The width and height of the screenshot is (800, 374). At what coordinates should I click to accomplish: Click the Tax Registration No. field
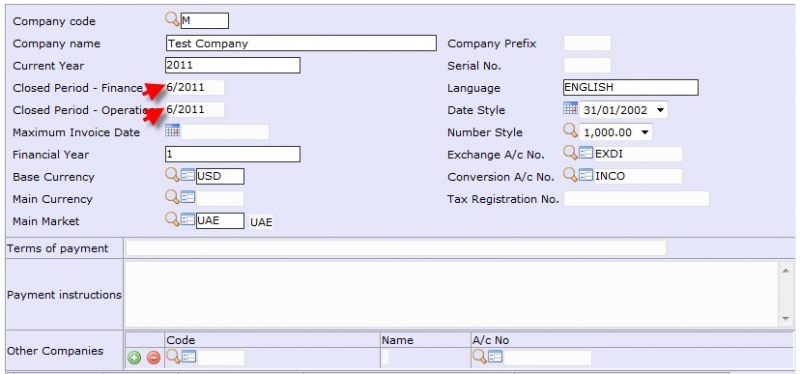[636, 199]
